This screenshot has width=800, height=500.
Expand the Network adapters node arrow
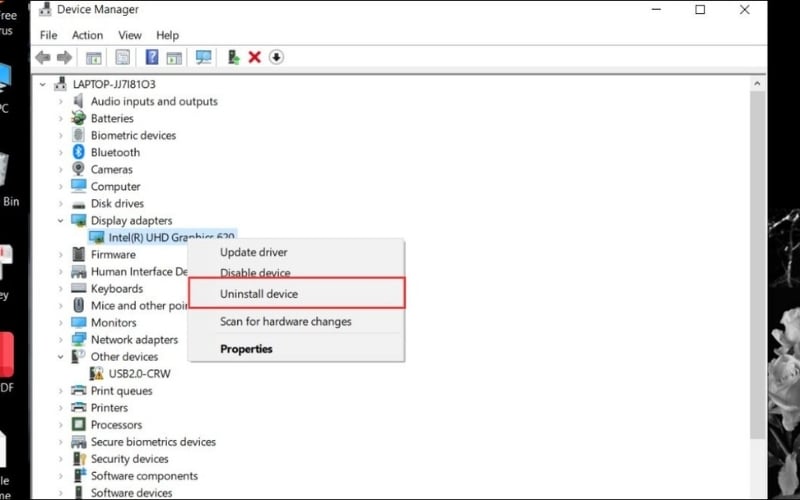coord(61,340)
